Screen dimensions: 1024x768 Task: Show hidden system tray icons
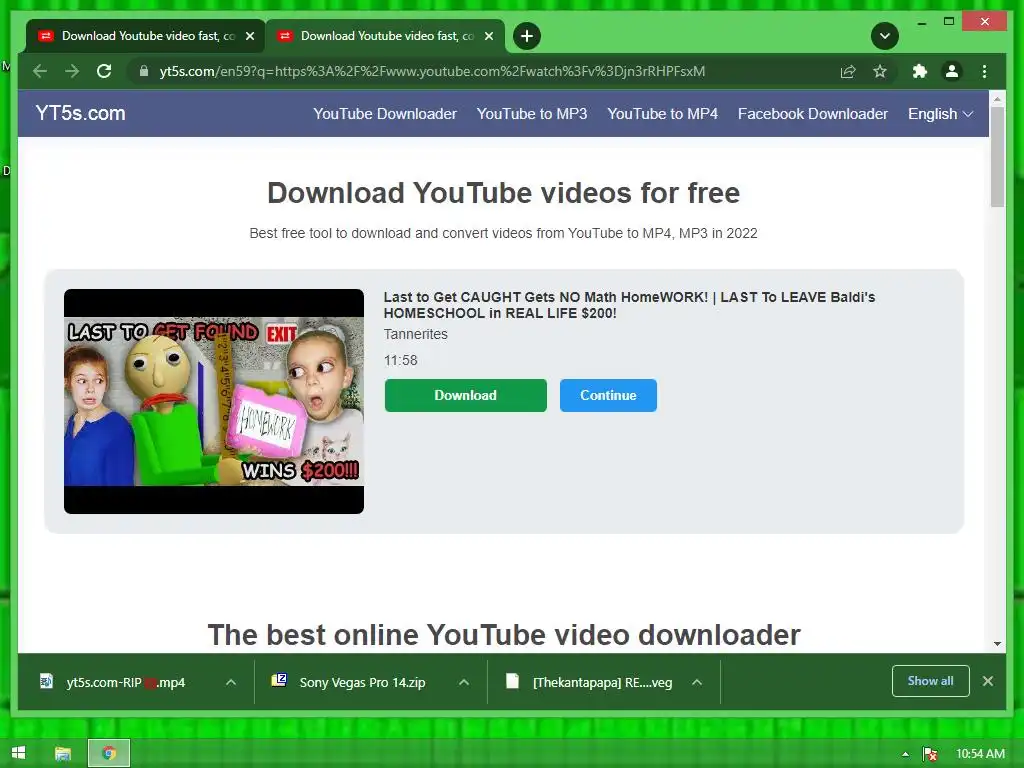[x=905, y=754]
